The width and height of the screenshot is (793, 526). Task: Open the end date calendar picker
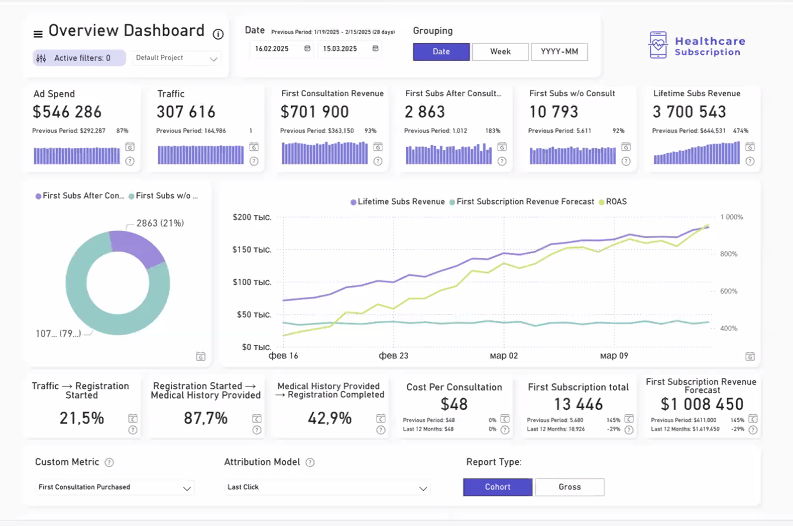376,48
